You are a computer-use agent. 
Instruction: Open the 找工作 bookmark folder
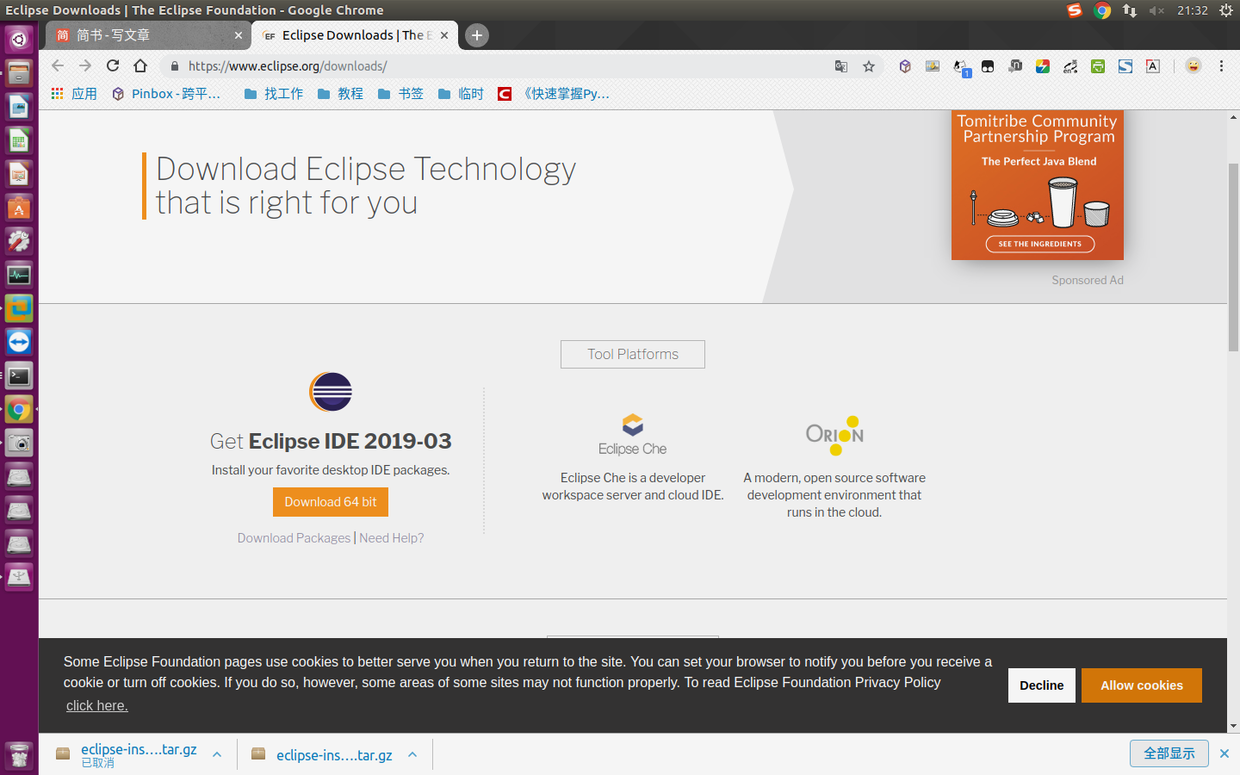pos(273,94)
